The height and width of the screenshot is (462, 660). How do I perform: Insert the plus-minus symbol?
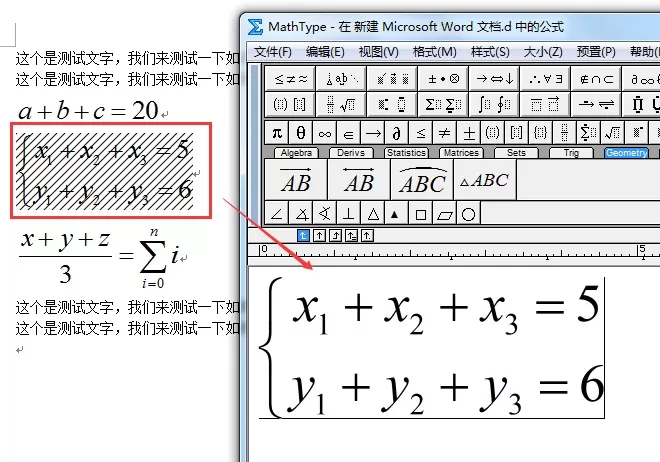(x=468, y=133)
